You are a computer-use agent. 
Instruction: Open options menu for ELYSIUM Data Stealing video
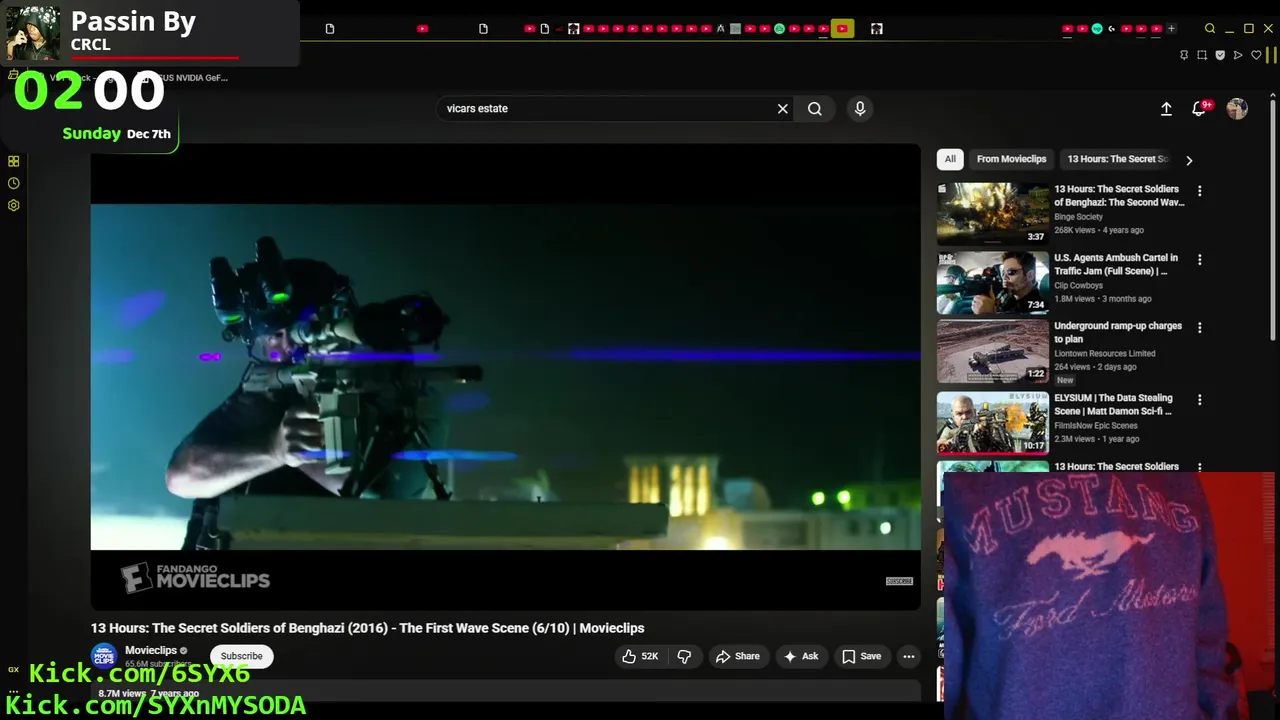click(1200, 400)
